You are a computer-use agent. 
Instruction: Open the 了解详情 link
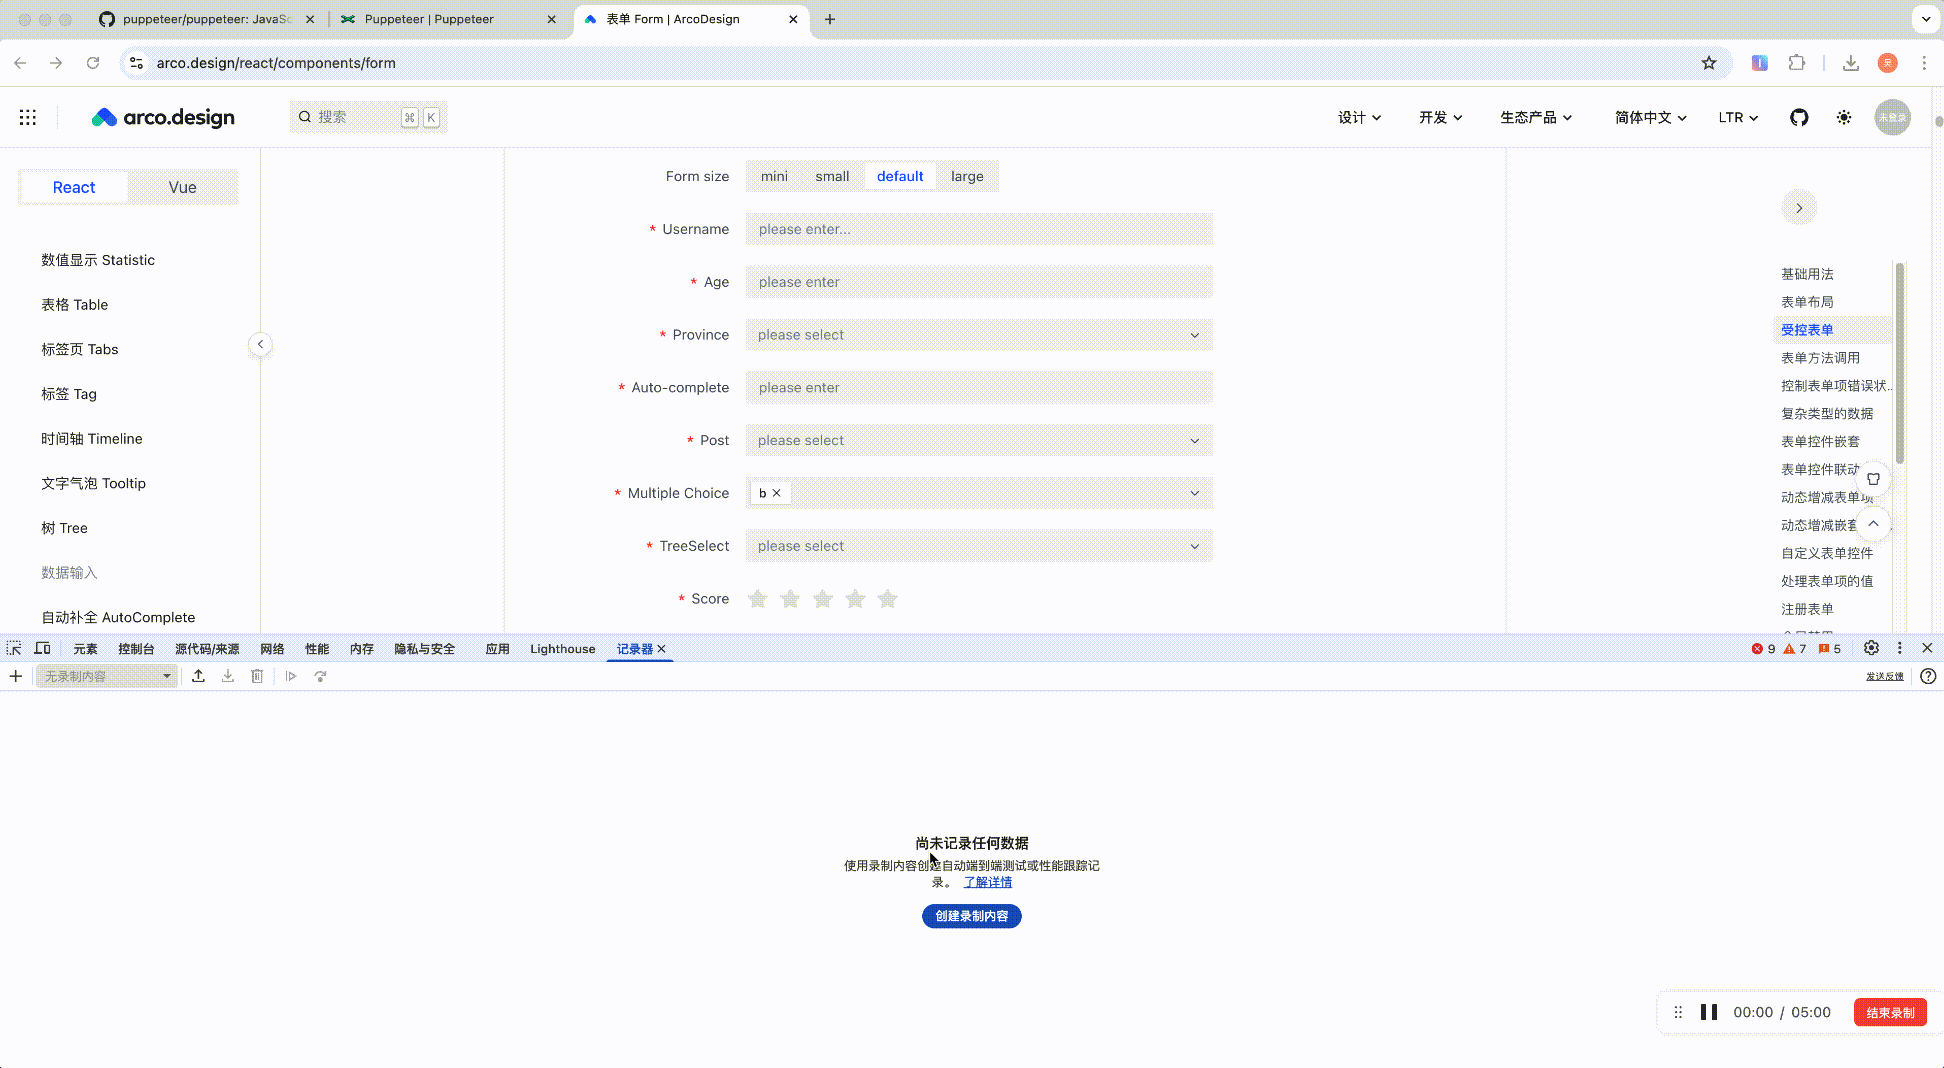tap(987, 882)
